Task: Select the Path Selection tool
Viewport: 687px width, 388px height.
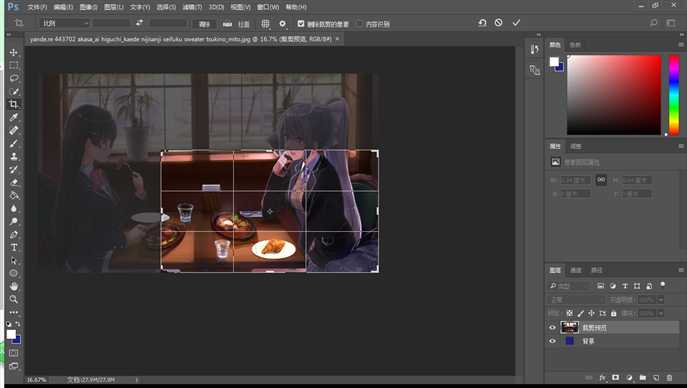Action: pos(14,261)
